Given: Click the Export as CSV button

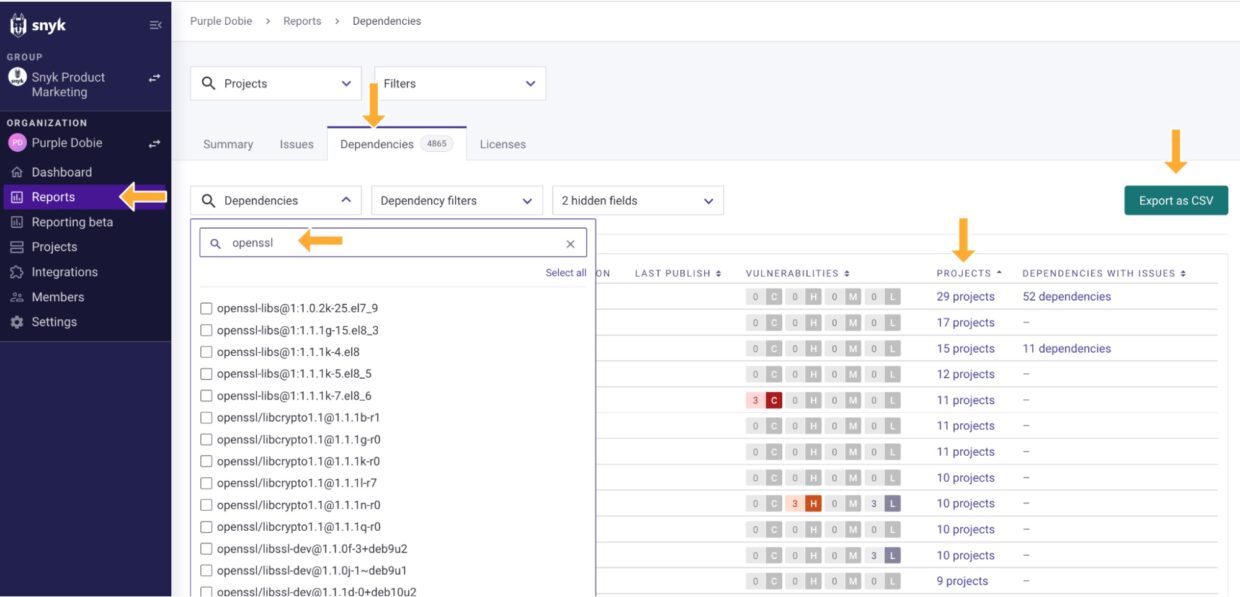Looking at the screenshot, I should point(1175,201).
